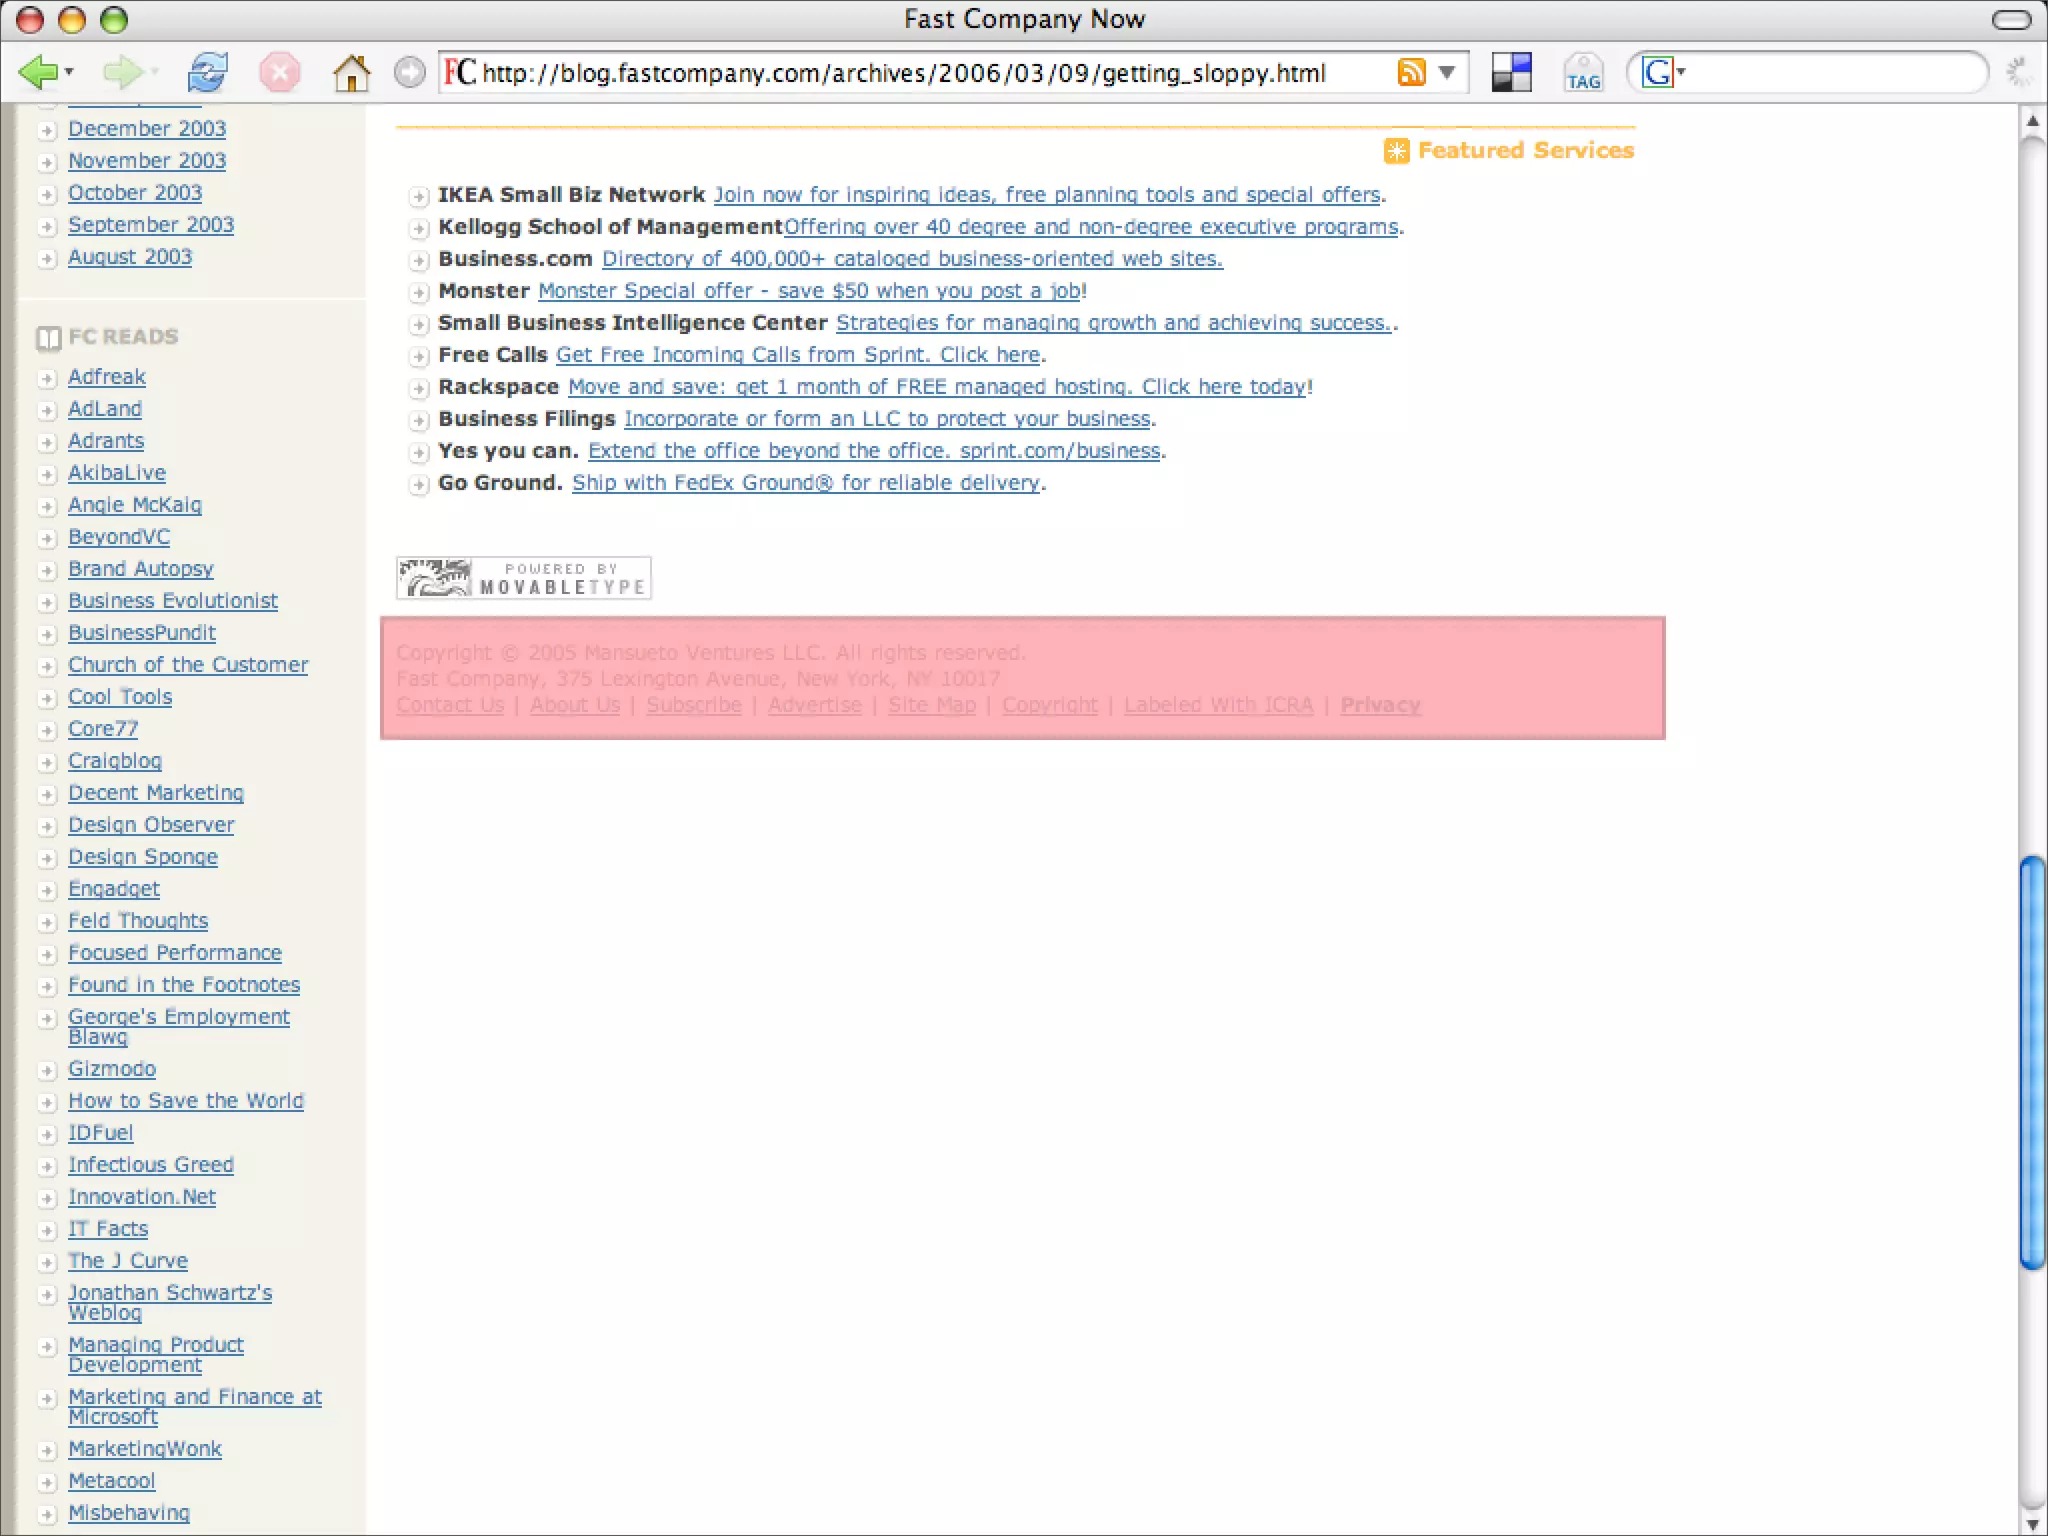Click the bullet icon beside Adfreak
Image resolution: width=2048 pixels, height=1536 pixels.
[x=46, y=379]
